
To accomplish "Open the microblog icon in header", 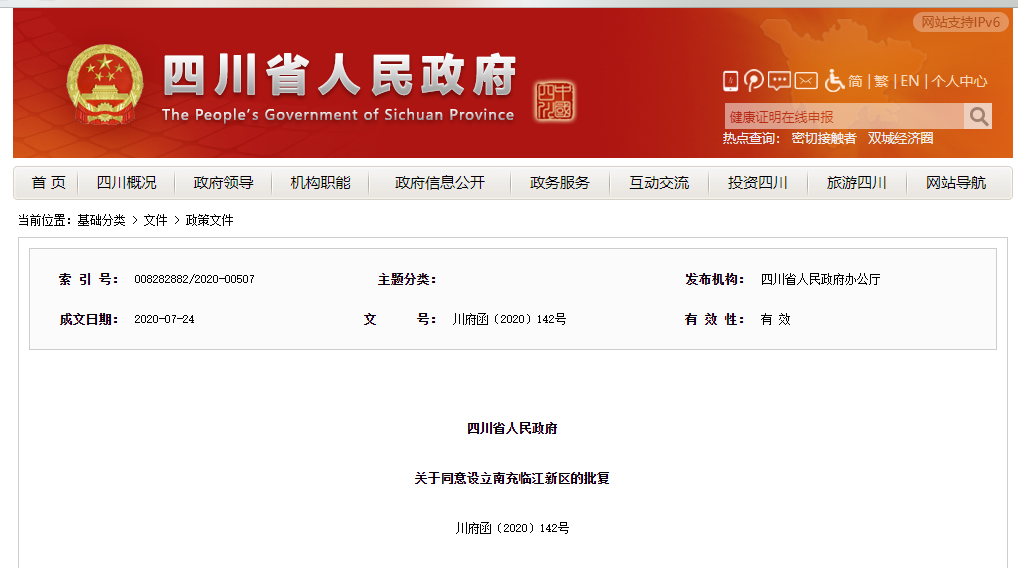I will tap(754, 81).
